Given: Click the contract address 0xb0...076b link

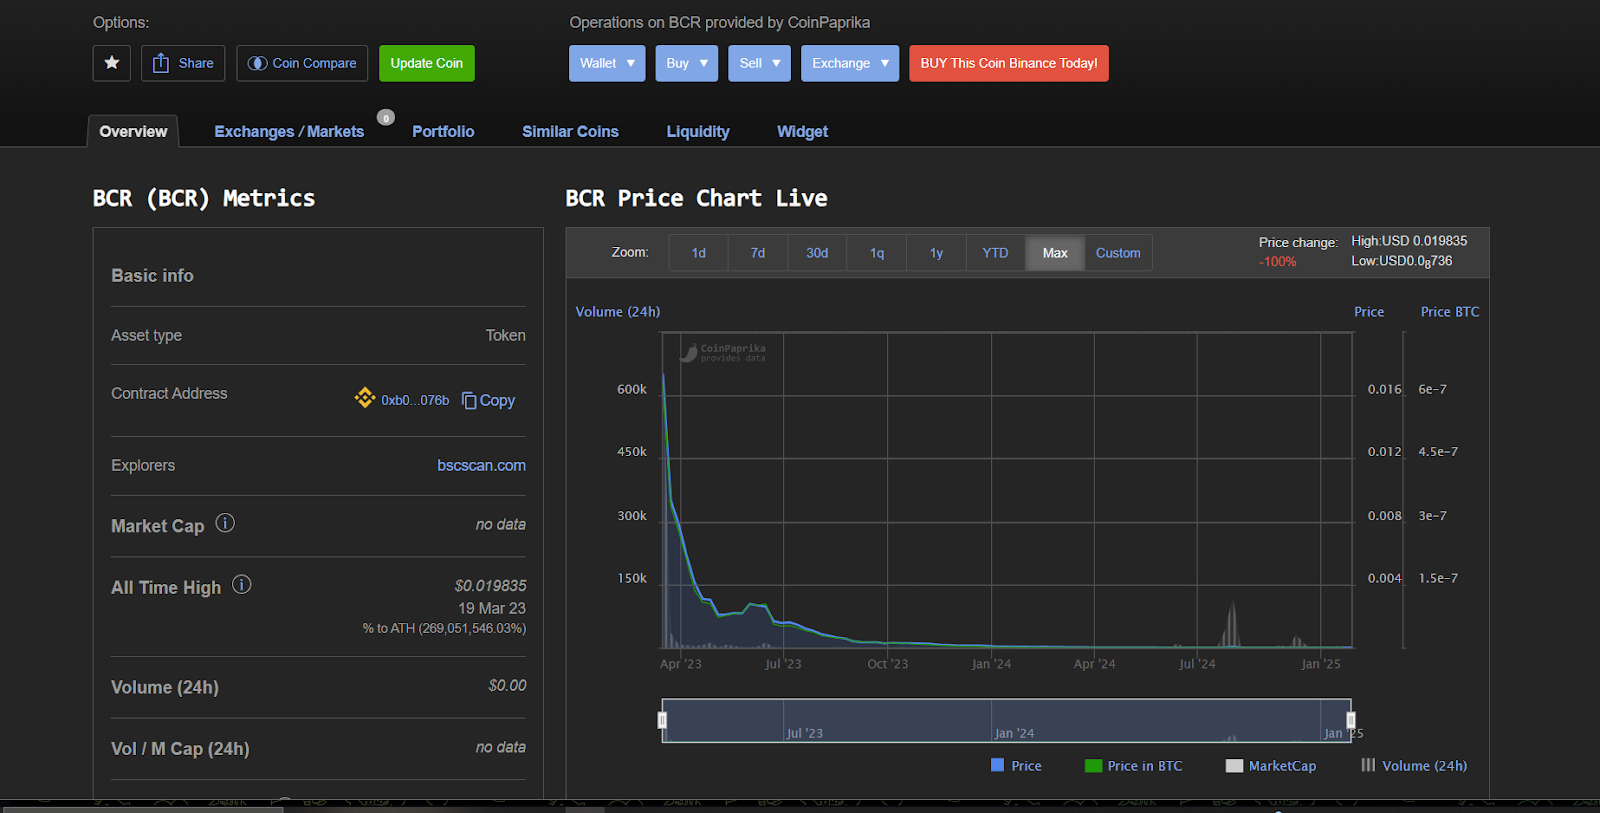Looking at the screenshot, I should pos(415,400).
